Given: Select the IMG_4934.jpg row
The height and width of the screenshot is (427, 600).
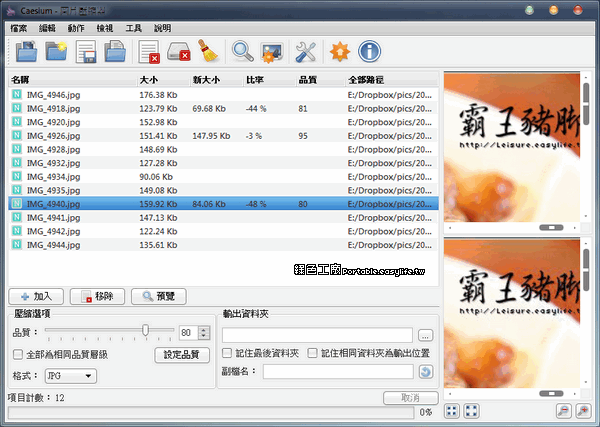Looking at the screenshot, I should (223, 177).
